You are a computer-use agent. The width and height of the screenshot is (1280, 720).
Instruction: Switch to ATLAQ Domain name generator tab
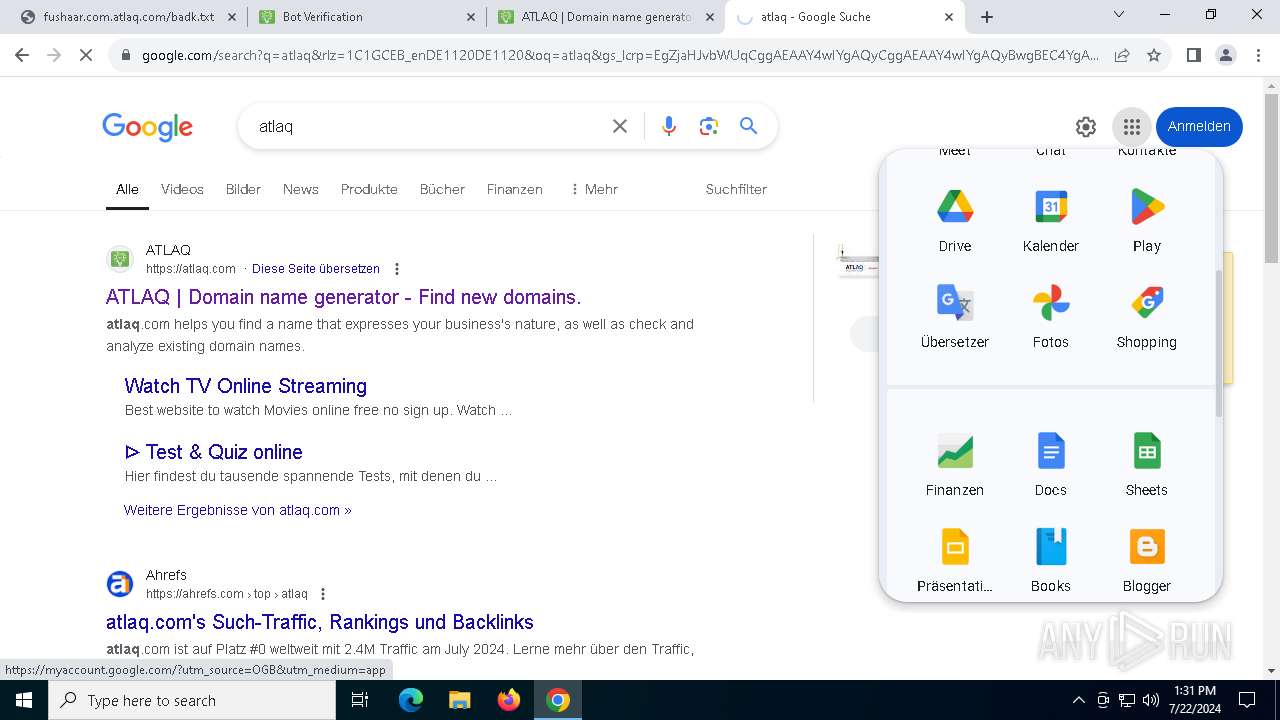[x=605, y=17]
